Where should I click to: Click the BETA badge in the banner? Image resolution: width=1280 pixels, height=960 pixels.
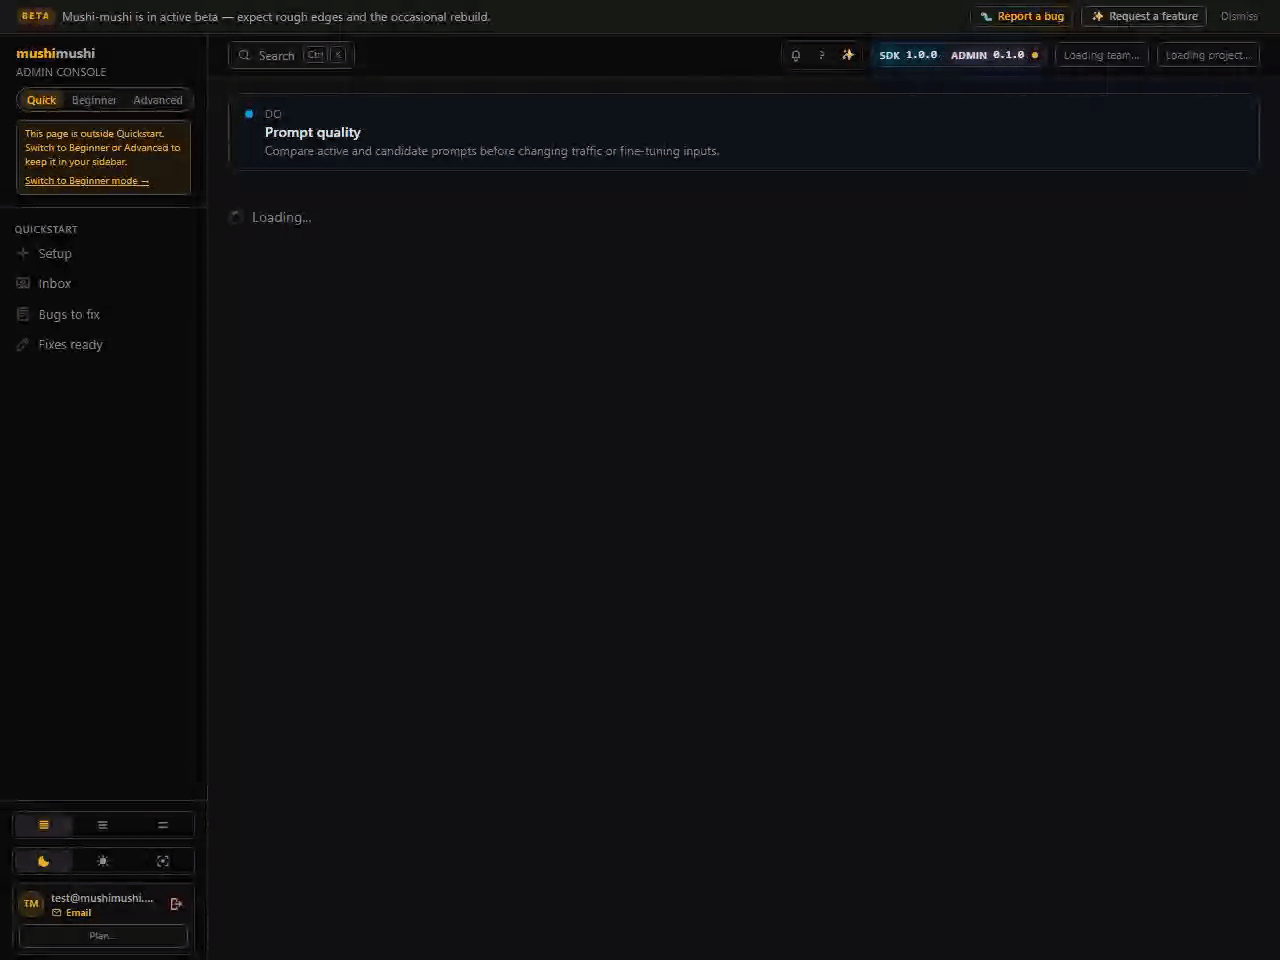tap(35, 16)
